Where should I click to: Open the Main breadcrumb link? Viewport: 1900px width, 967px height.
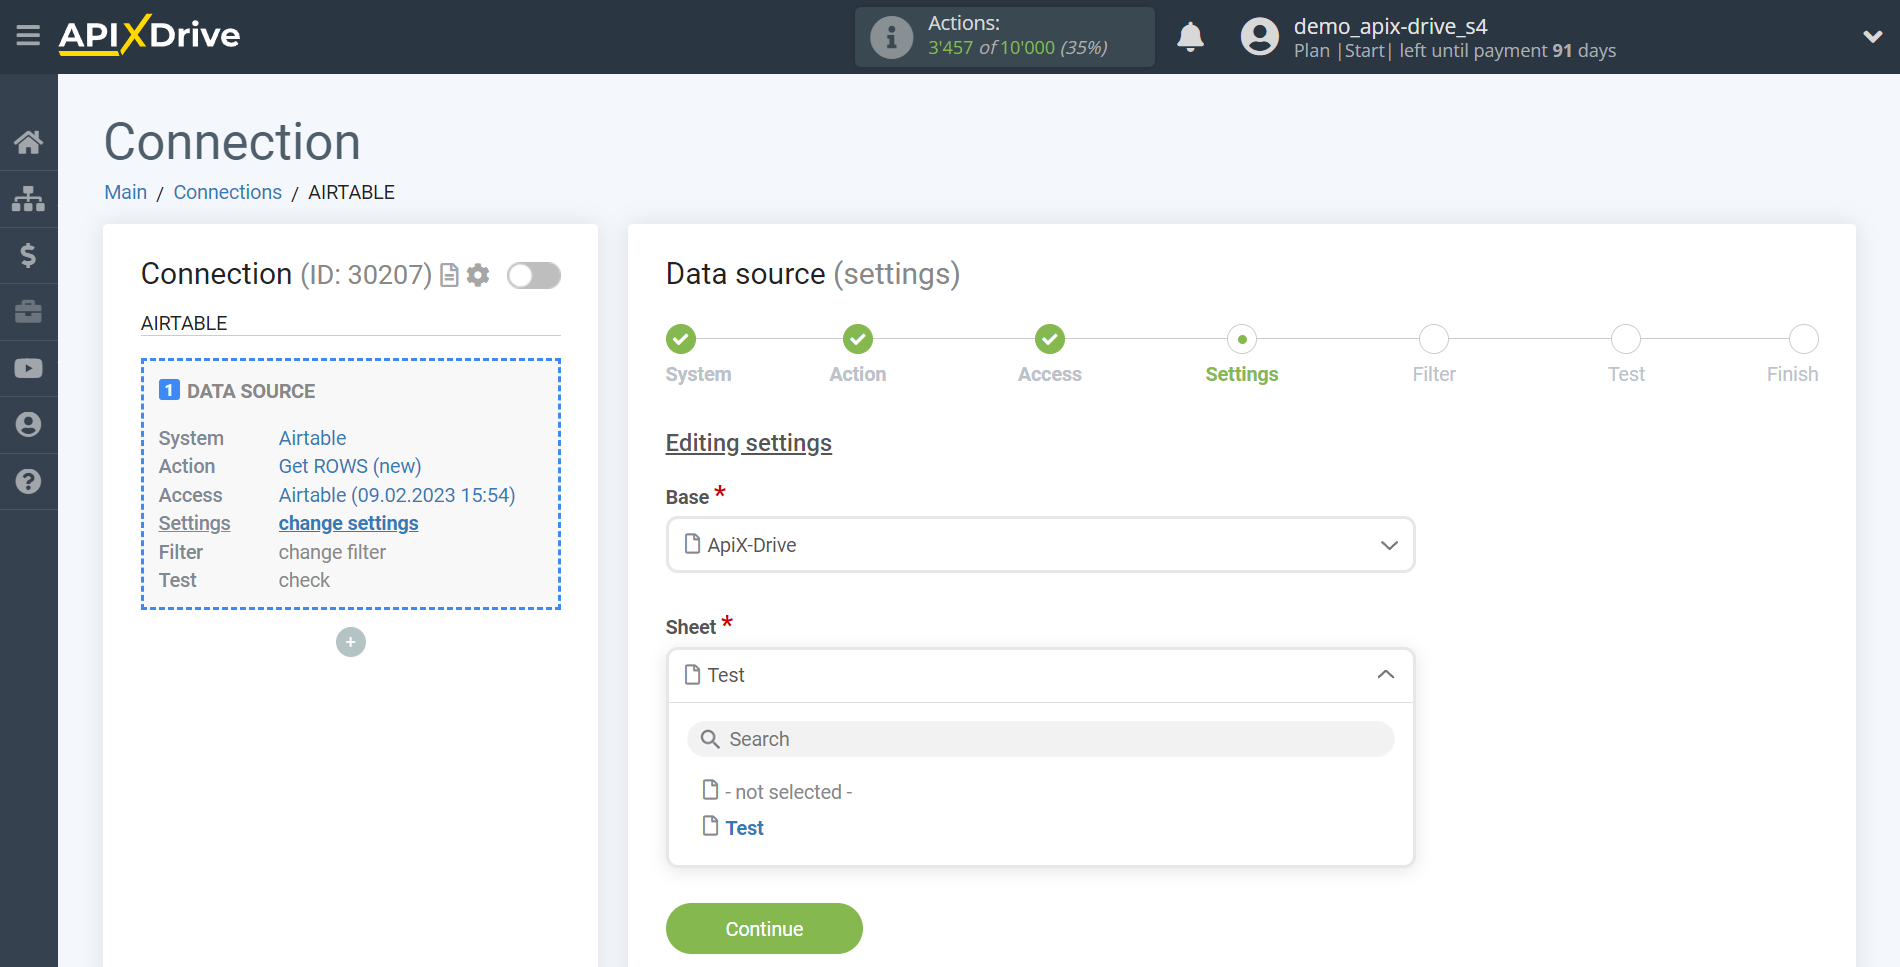coord(126,192)
